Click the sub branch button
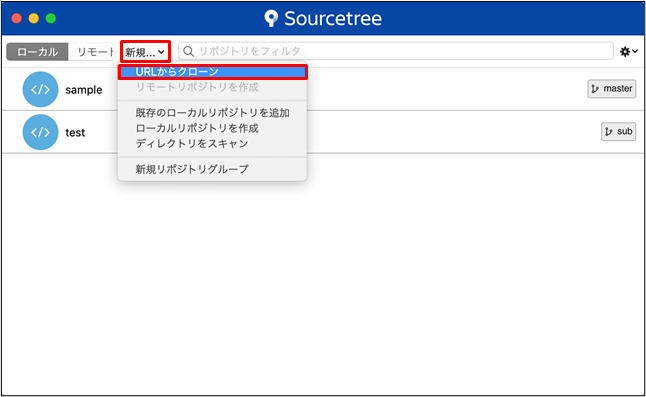Screen dimensions: 646x397 point(618,131)
